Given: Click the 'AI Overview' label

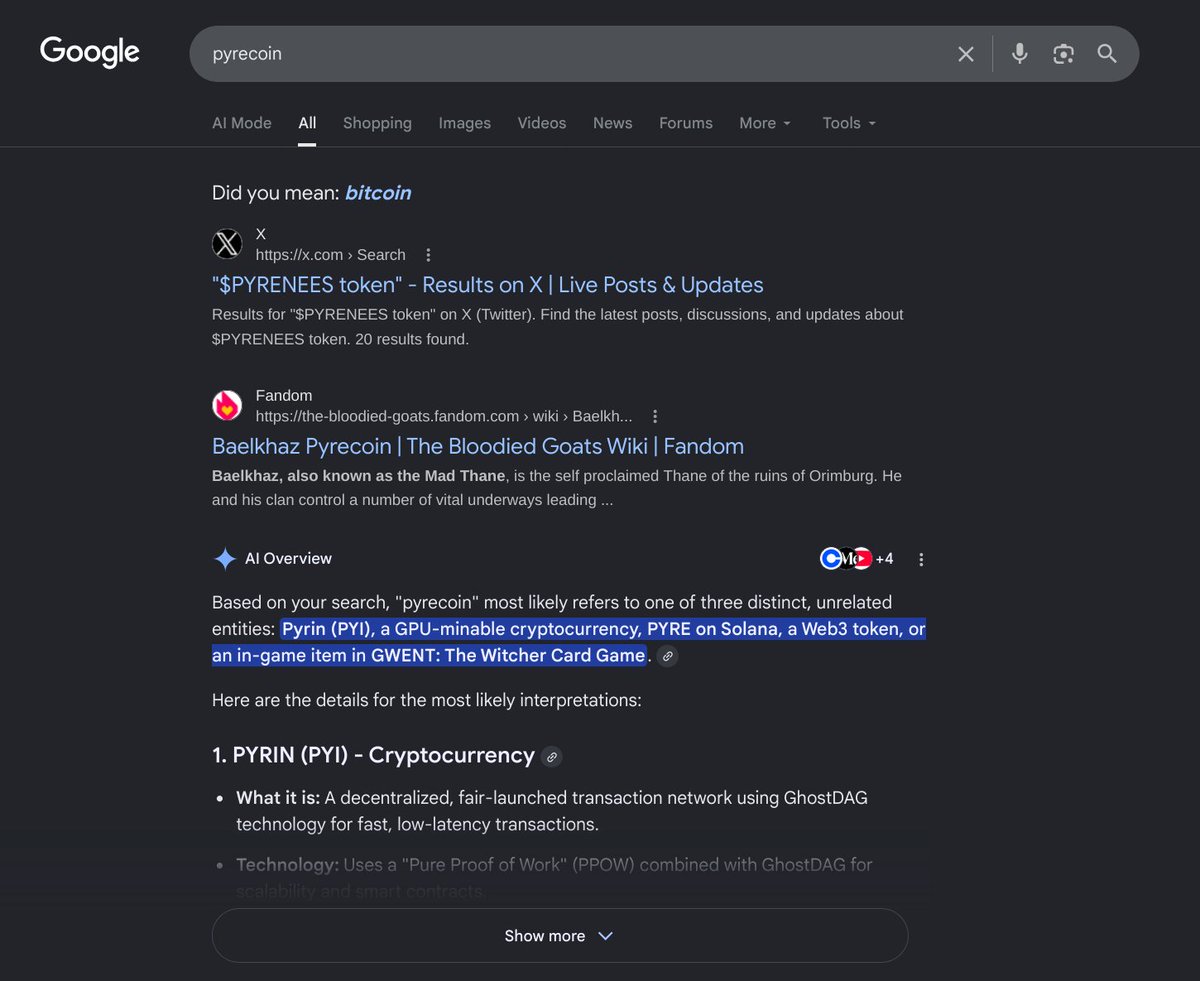Looking at the screenshot, I should (288, 559).
